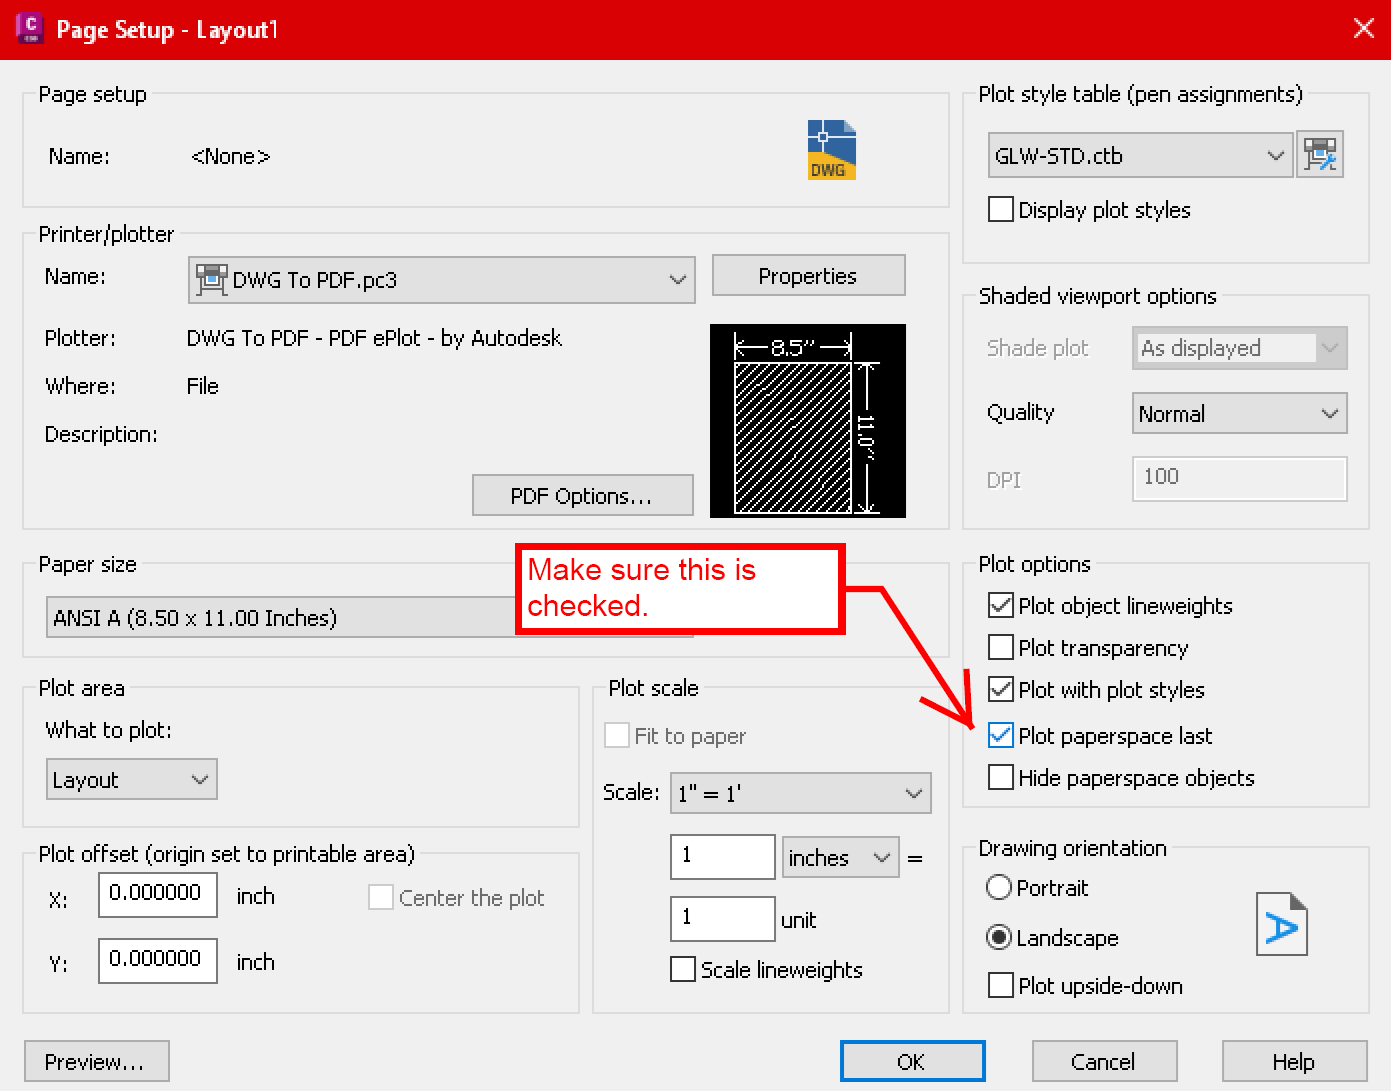
Task: Open the GLW-STD.ctb plot style dropdown
Action: [x=1275, y=155]
